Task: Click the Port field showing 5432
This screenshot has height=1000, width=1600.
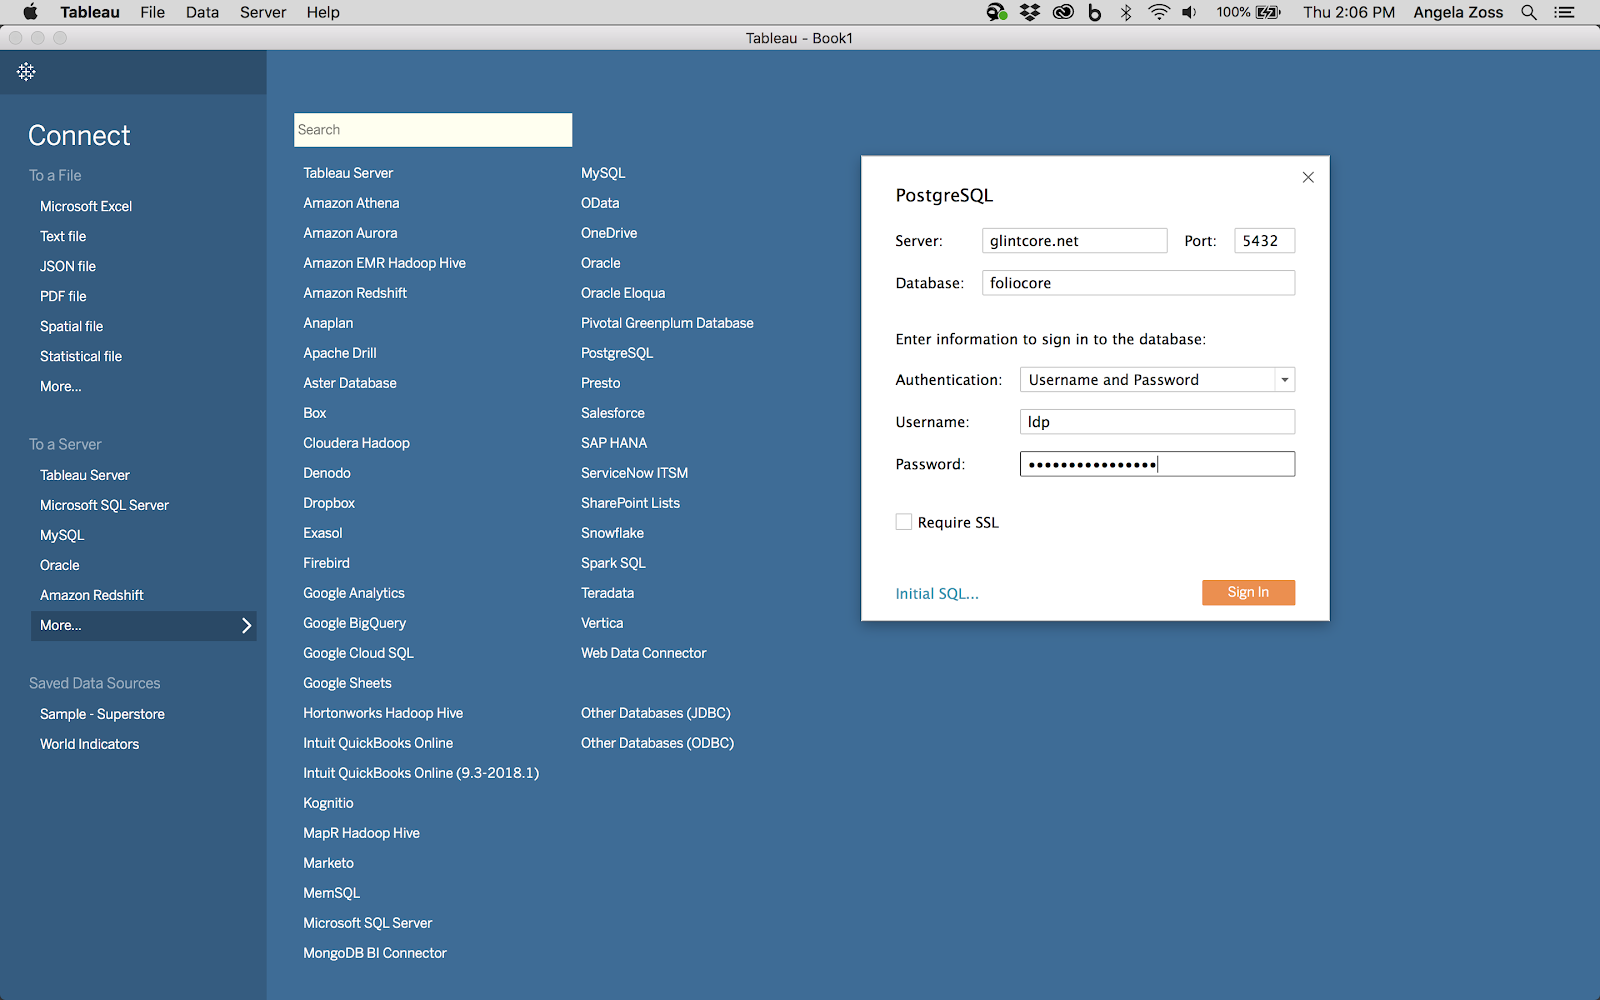Action: 1264,241
